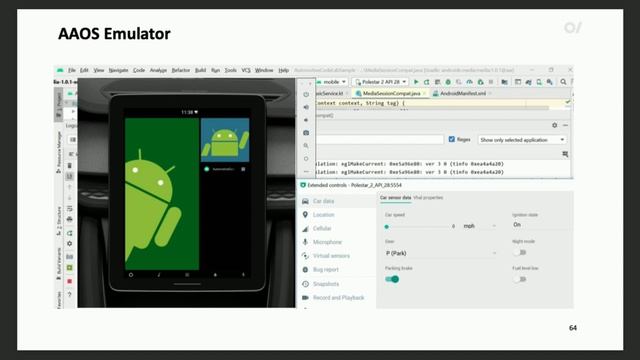Viewport: 640px width, 360px height.
Task: Enable the Night mode switch
Action: pyautogui.click(x=520, y=253)
